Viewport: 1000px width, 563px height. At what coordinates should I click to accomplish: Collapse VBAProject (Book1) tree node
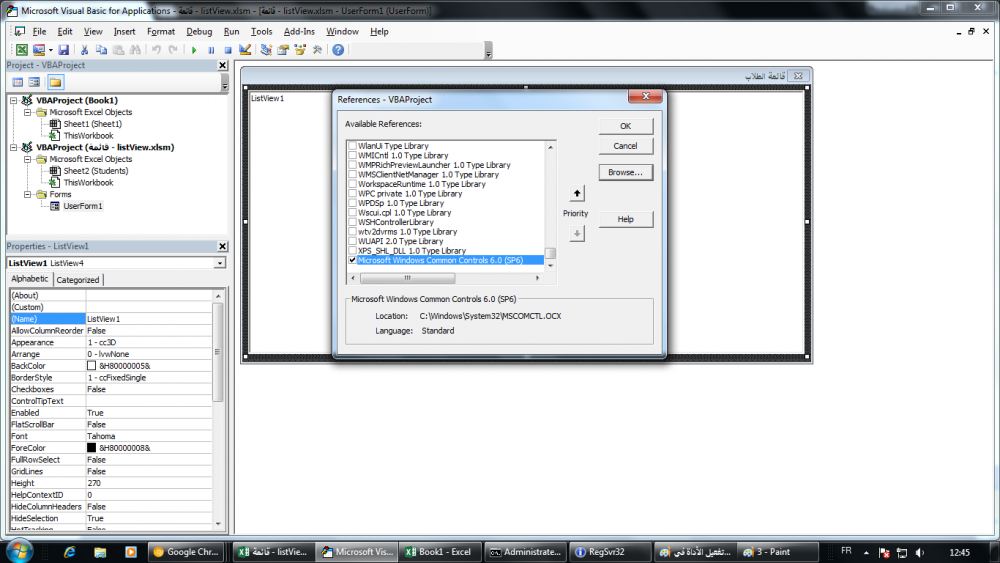(x=13, y=101)
